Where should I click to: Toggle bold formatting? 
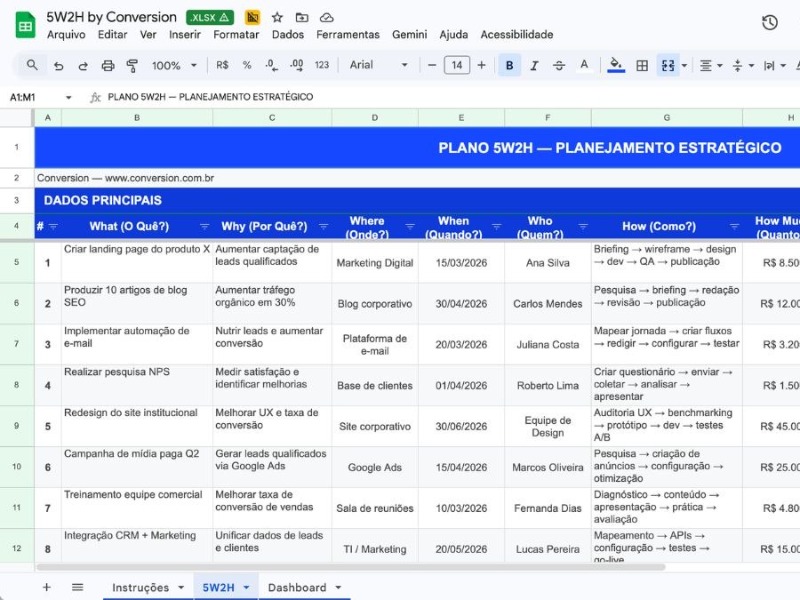point(510,66)
